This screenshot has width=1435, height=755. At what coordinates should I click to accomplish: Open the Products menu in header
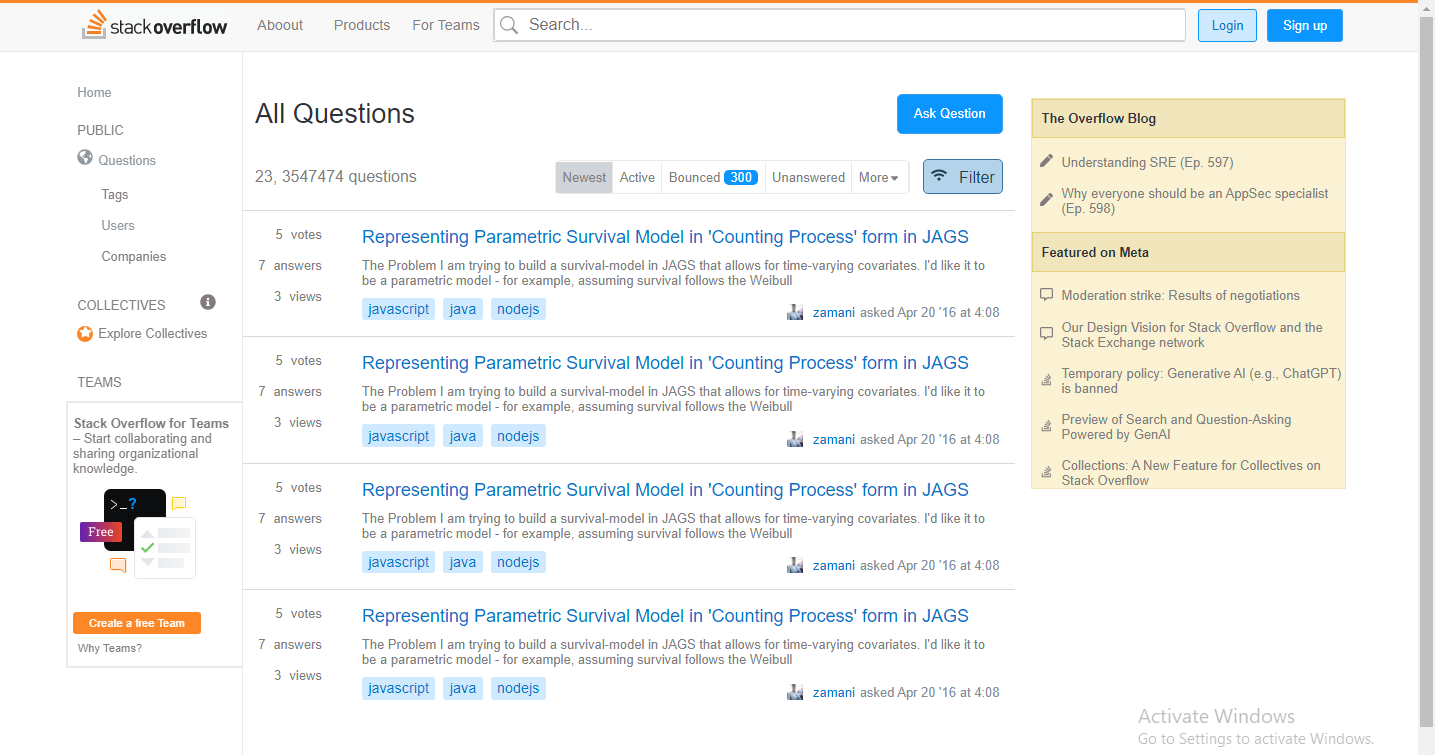point(362,25)
